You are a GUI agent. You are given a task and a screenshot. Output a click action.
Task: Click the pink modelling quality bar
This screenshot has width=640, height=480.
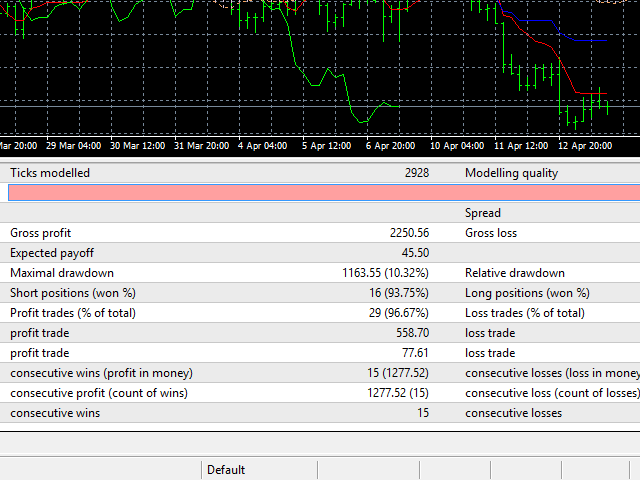click(320, 193)
